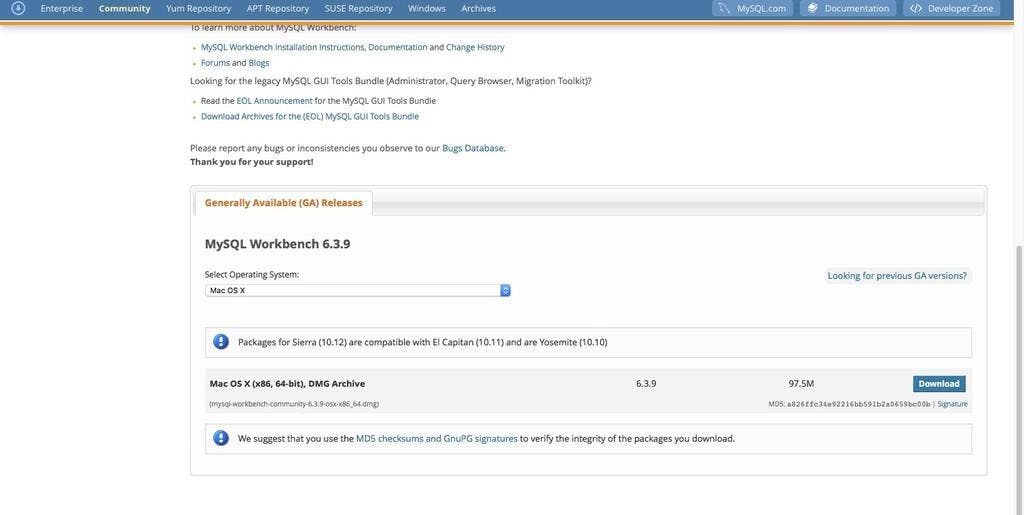Select the Generally Available (GA) Releases tab
This screenshot has height=515, width=1024.
(283, 203)
